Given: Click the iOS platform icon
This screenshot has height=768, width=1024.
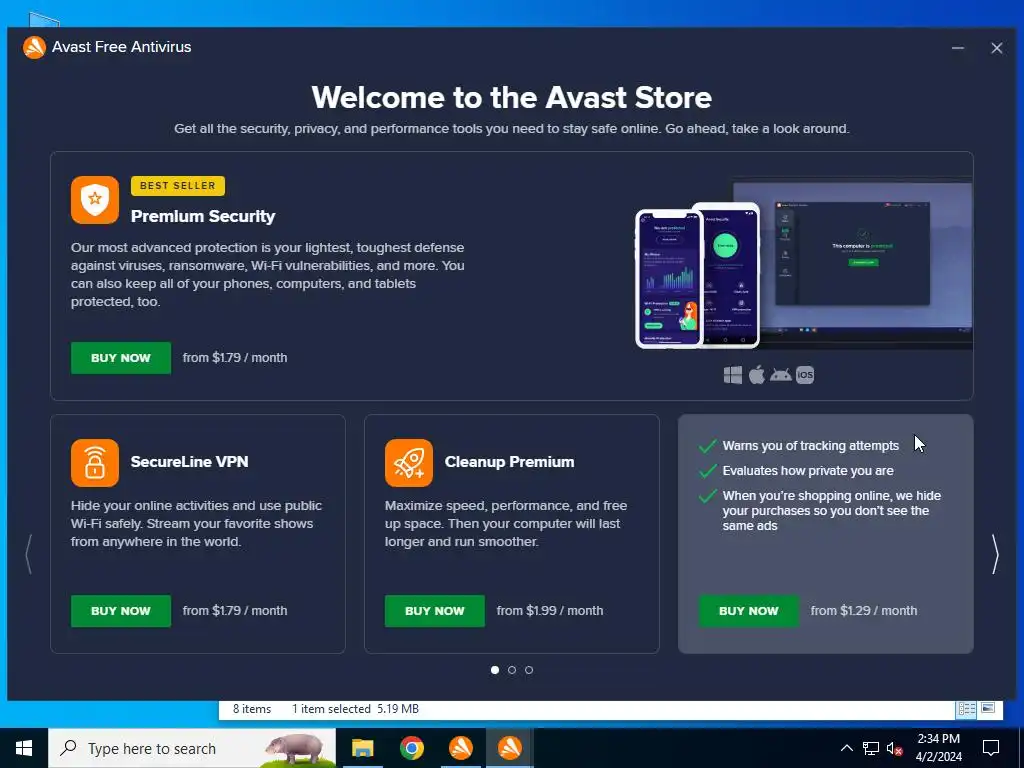Looking at the screenshot, I should [805, 375].
